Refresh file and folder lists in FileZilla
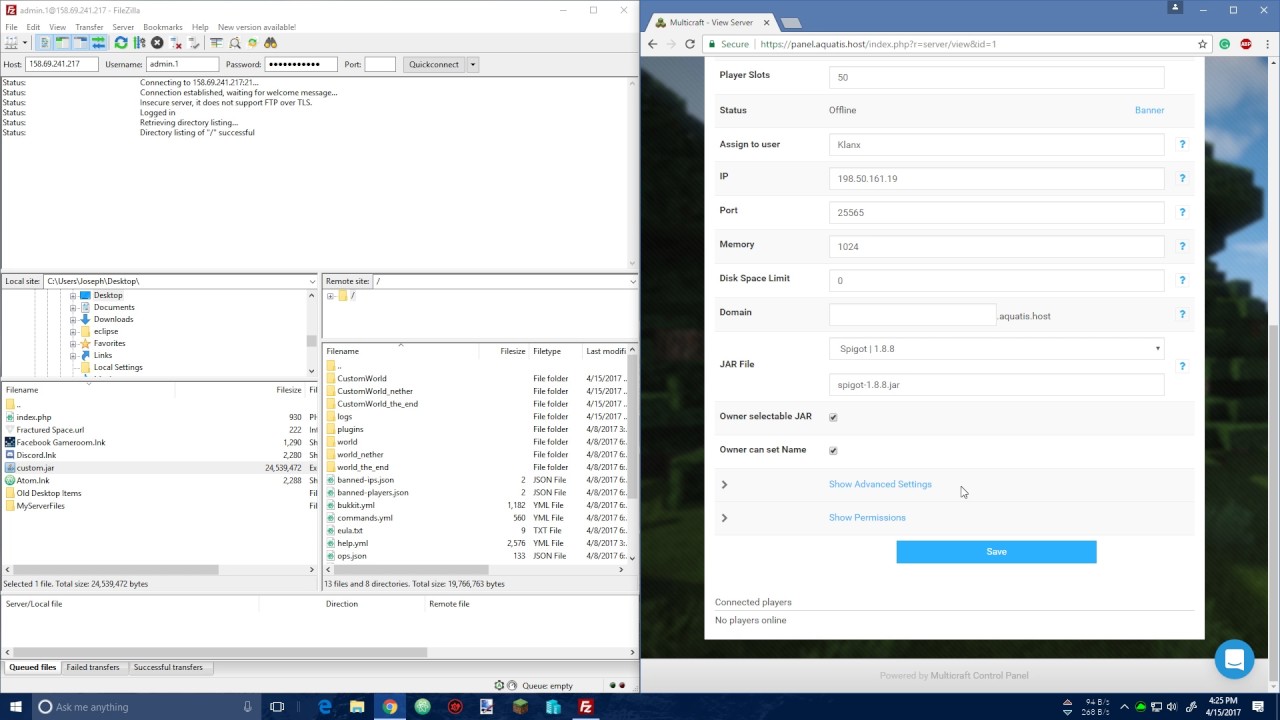Image resolution: width=1280 pixels, height=720 pixels. (x=121, y=43)
